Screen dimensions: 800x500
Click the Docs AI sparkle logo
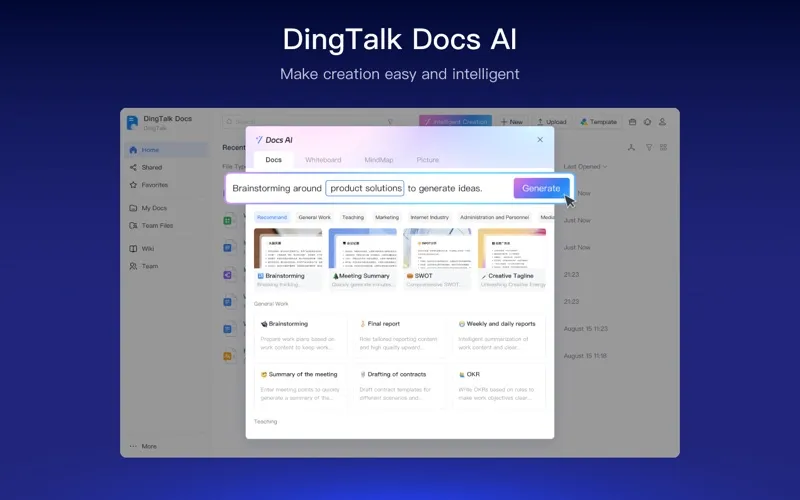coord(259,140)
